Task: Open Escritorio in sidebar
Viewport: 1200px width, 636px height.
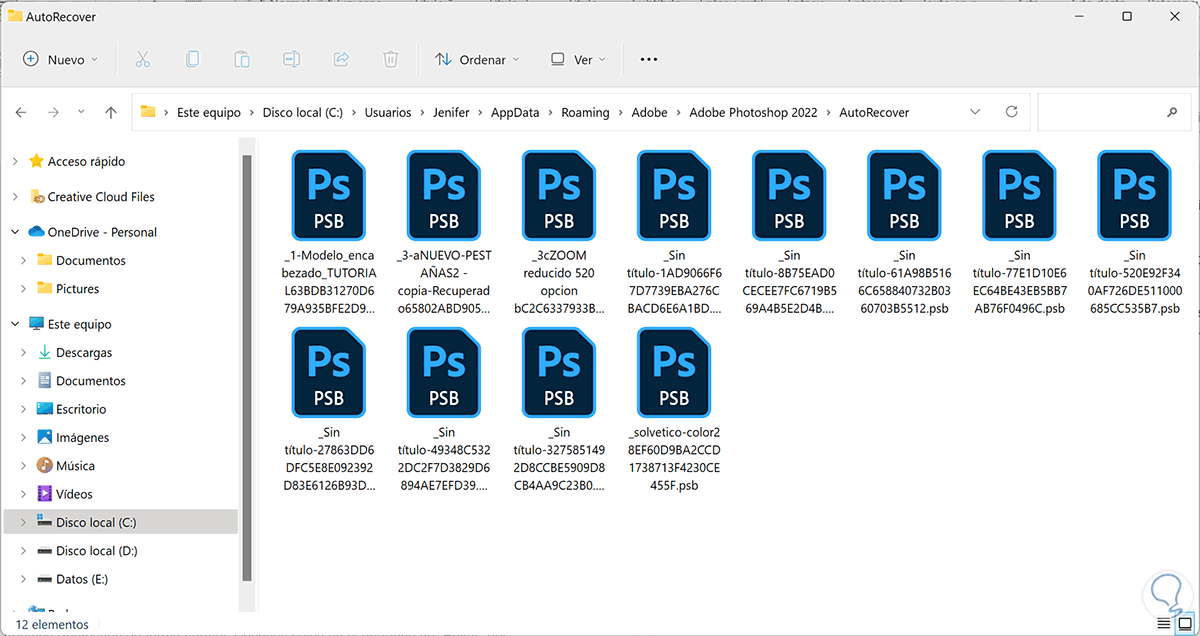Action: click(81, 409)
